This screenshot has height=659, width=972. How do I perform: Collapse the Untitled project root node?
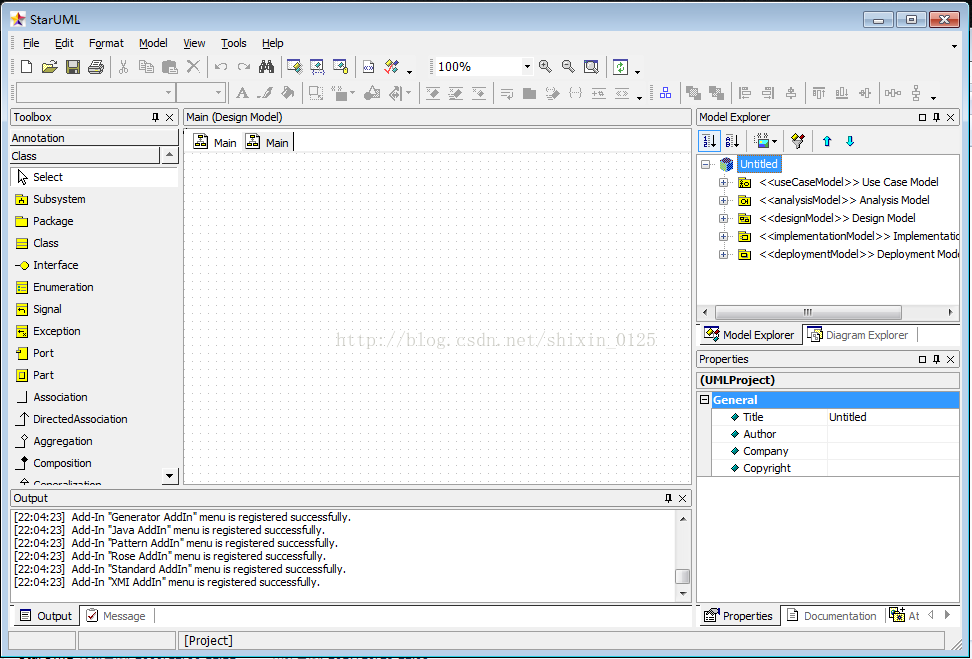pyautogui.click(x=705, y=164)
